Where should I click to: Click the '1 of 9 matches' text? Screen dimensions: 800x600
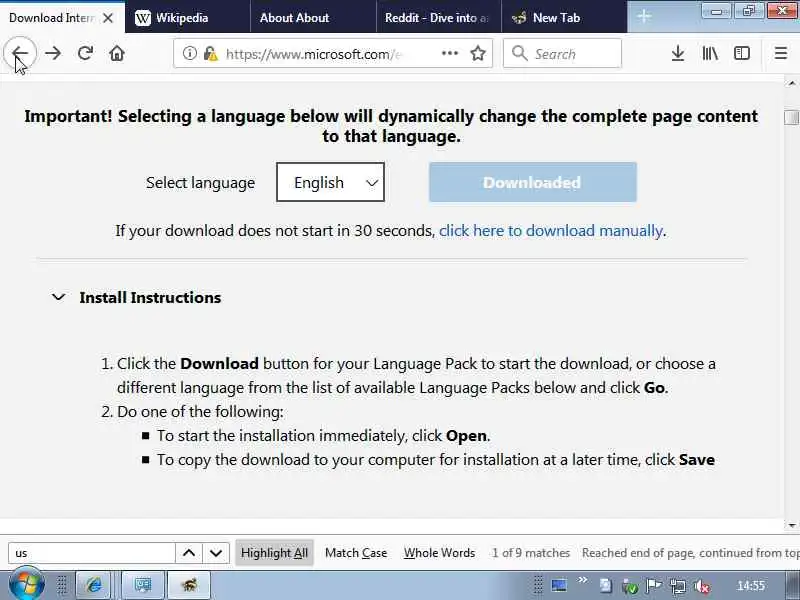(531, 553)
